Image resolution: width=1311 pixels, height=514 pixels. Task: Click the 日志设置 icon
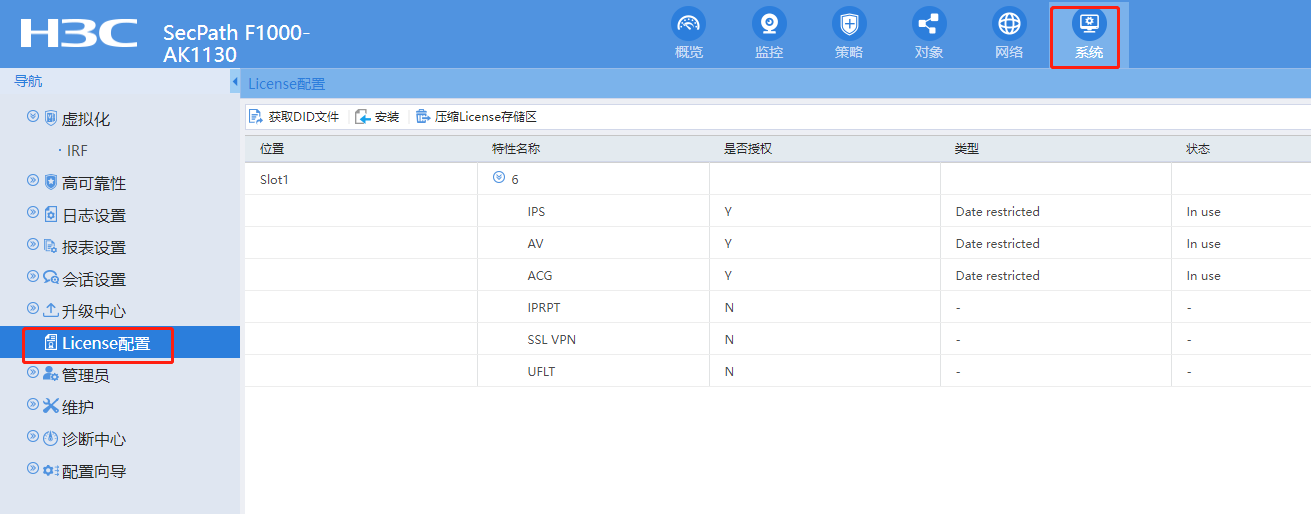[51, 214]
